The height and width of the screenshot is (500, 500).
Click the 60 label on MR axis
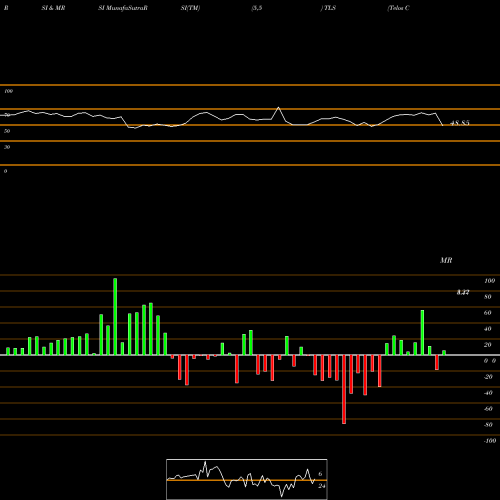point(487,313)
